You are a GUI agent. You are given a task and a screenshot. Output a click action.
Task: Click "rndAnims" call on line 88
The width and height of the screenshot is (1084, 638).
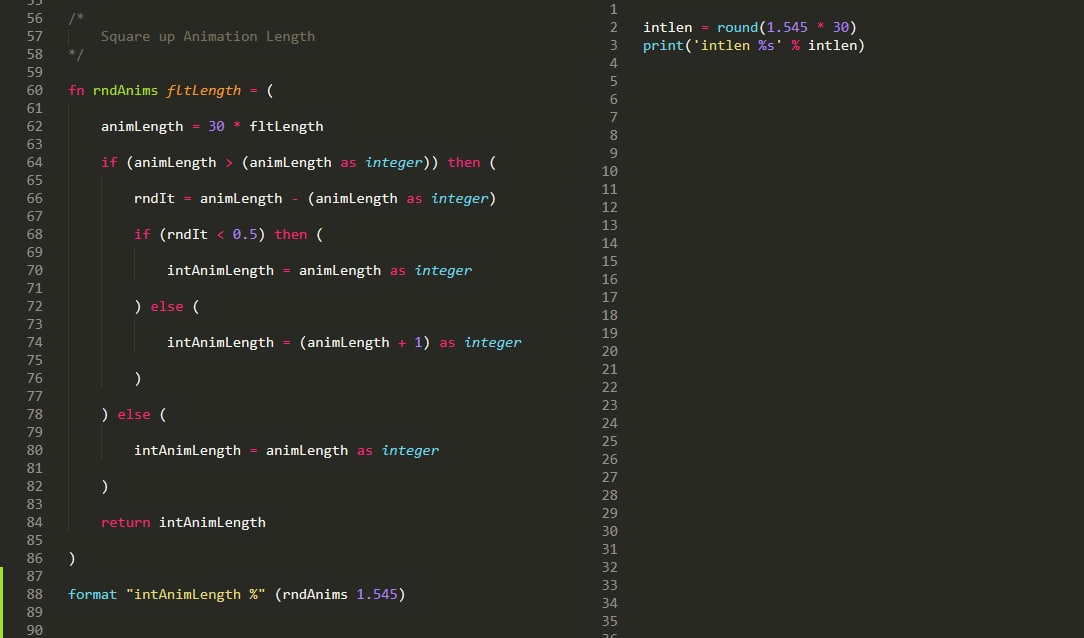[x=315, y=594]
